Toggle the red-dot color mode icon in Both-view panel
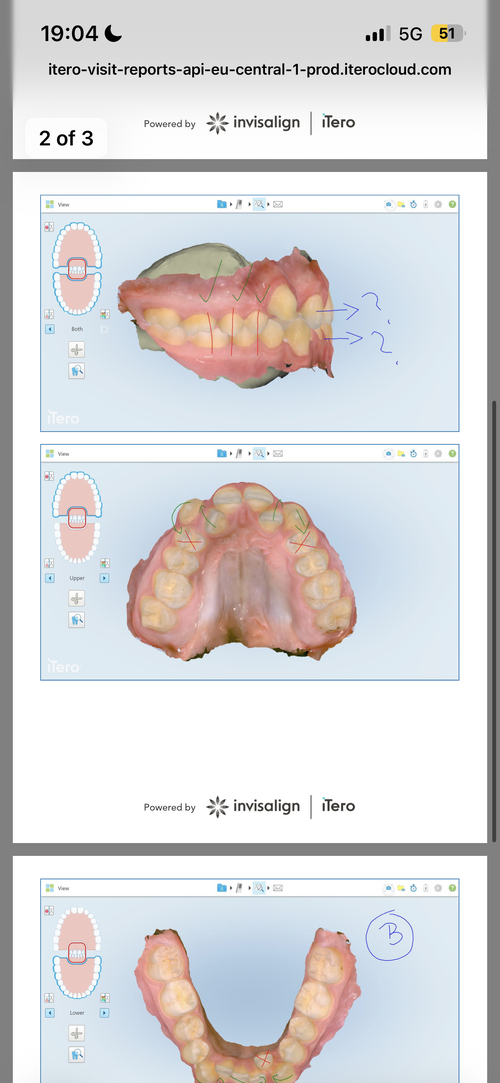Screen dimensions: 500x1083 49,226
